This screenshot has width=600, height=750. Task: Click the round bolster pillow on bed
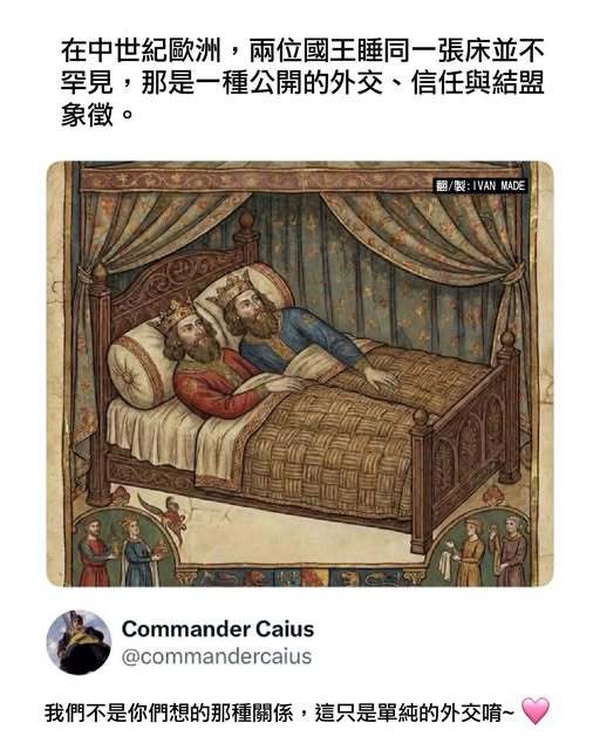tap(137, 369)
